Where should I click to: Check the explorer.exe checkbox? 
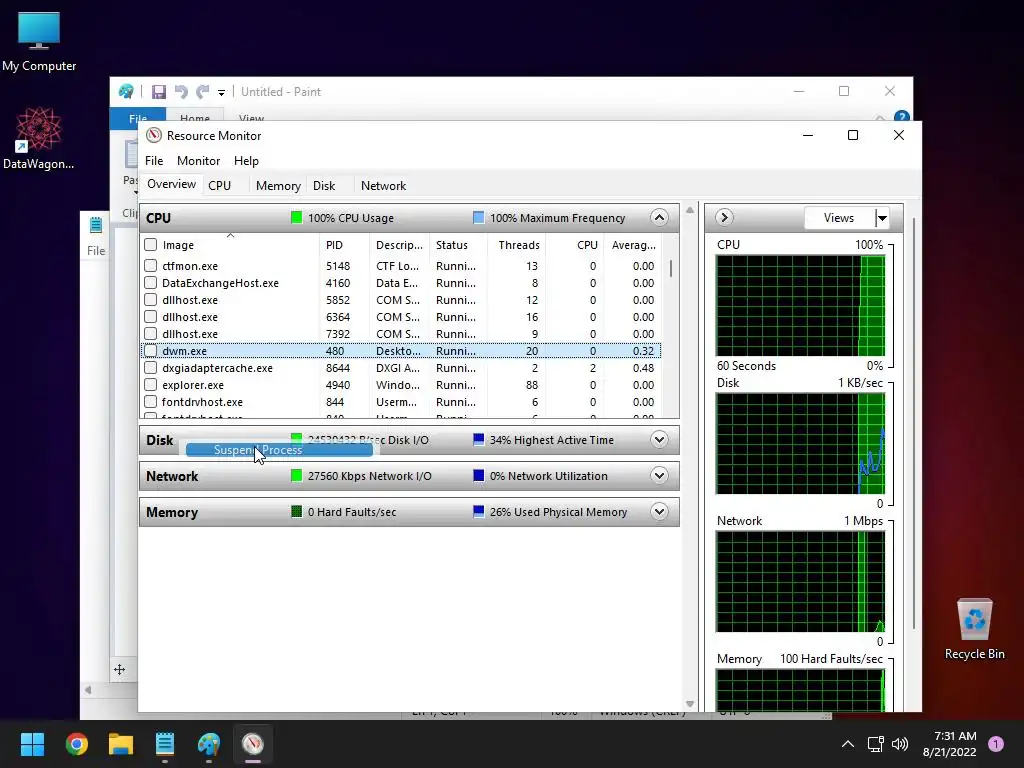coord(151,385)
